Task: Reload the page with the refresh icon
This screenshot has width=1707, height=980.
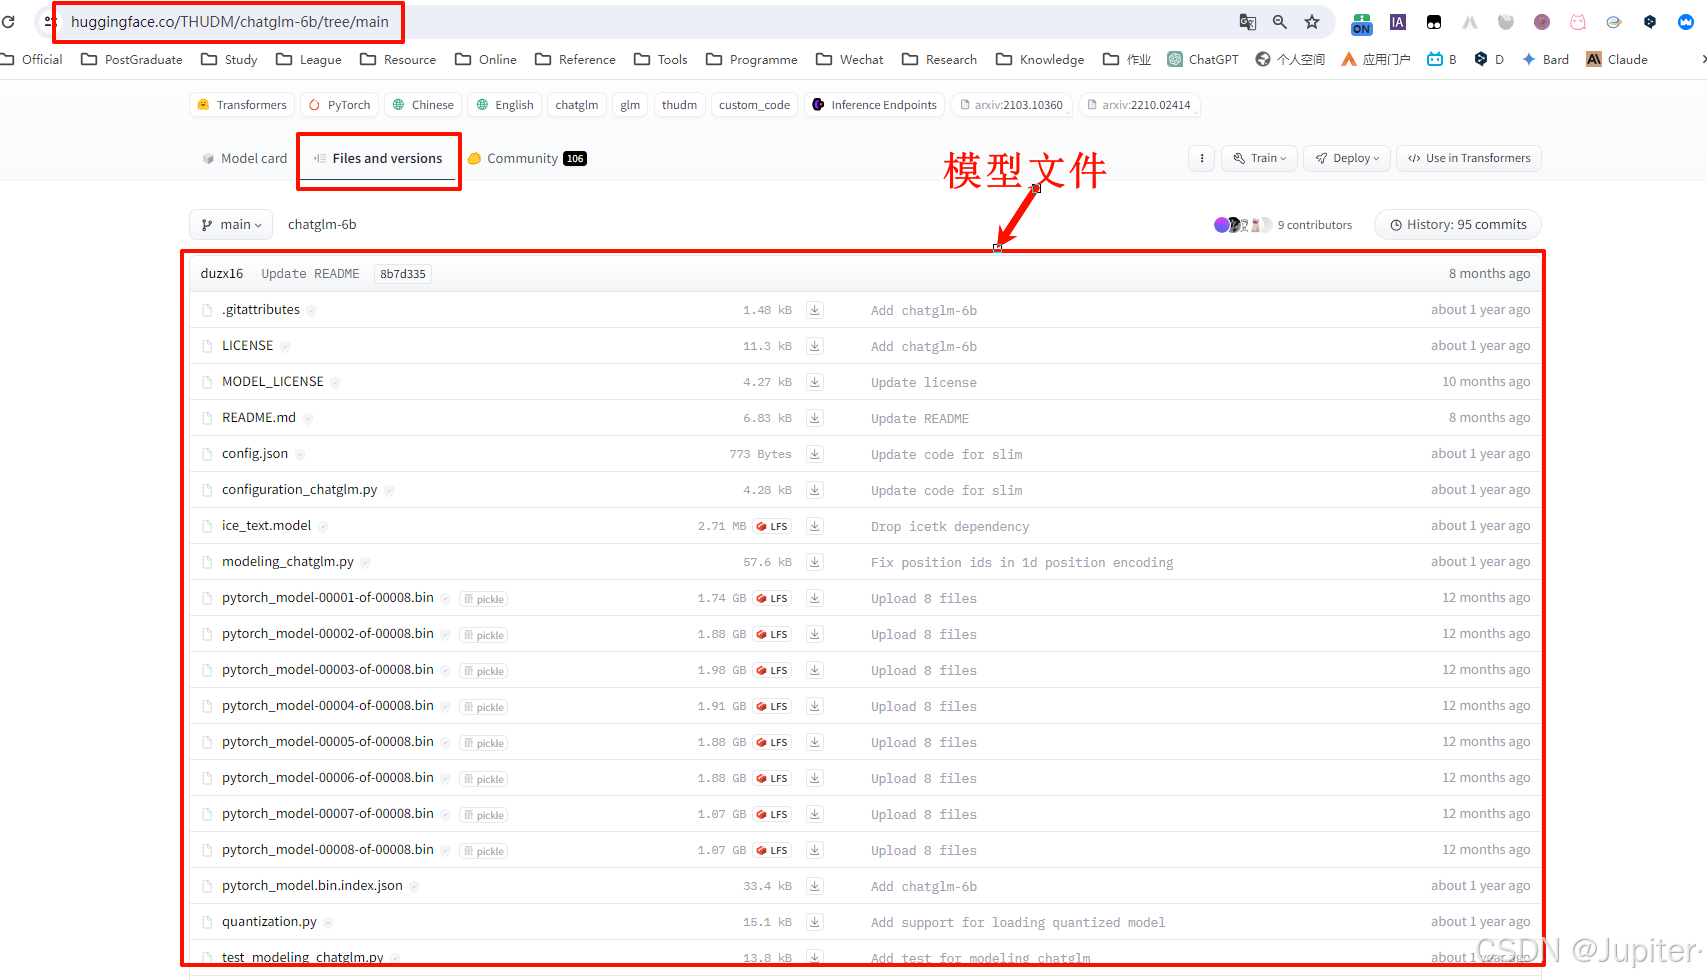Action: pyautogui.click(x=8, y=22)
